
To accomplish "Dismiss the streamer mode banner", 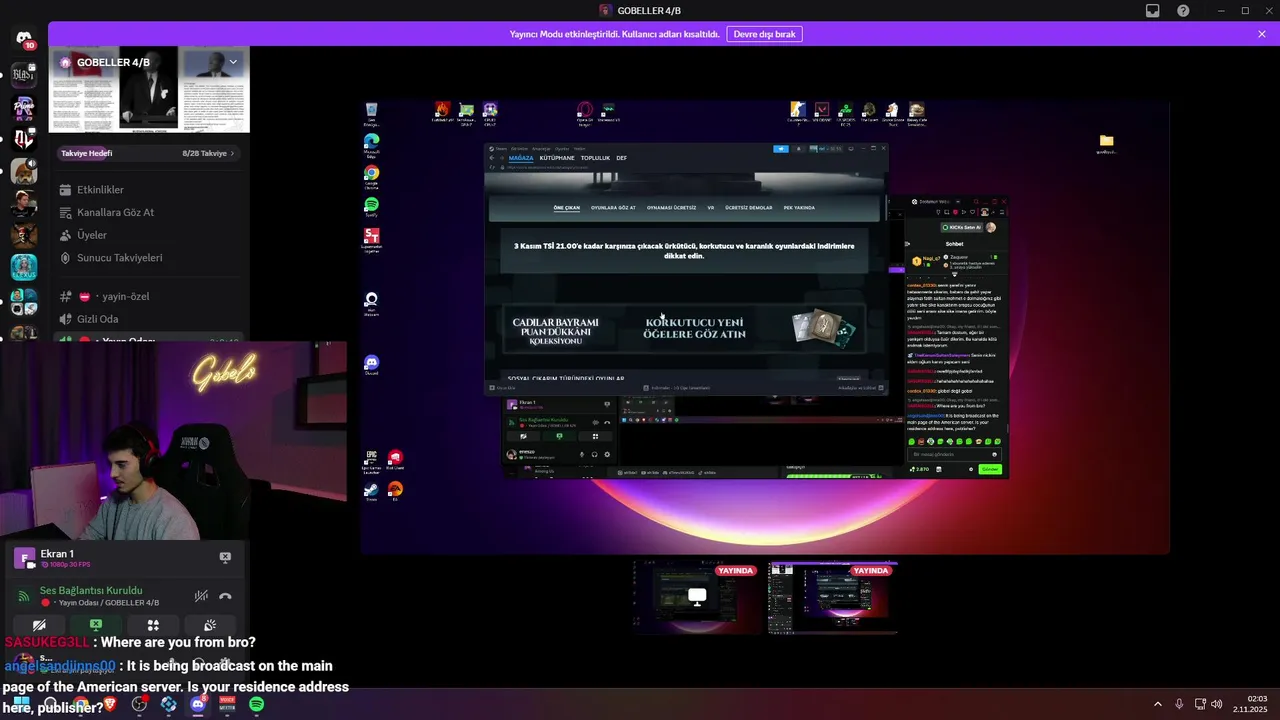I will pos(1262,34).
